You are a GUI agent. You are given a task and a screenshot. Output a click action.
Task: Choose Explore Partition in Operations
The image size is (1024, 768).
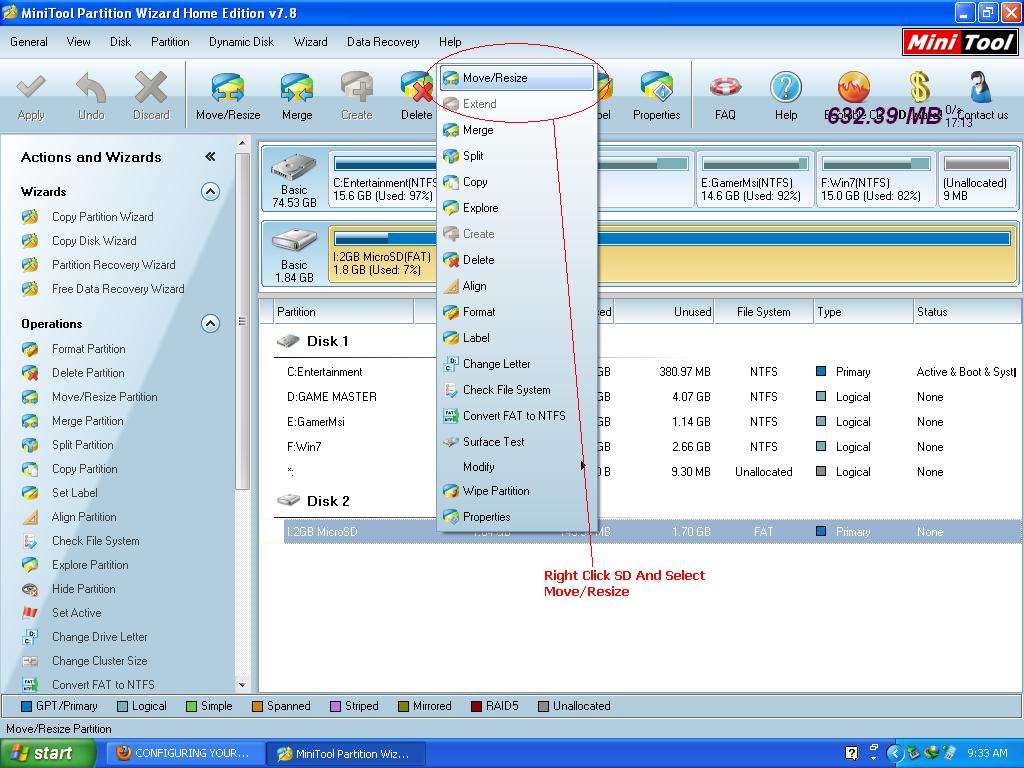(x=90, y=565)
